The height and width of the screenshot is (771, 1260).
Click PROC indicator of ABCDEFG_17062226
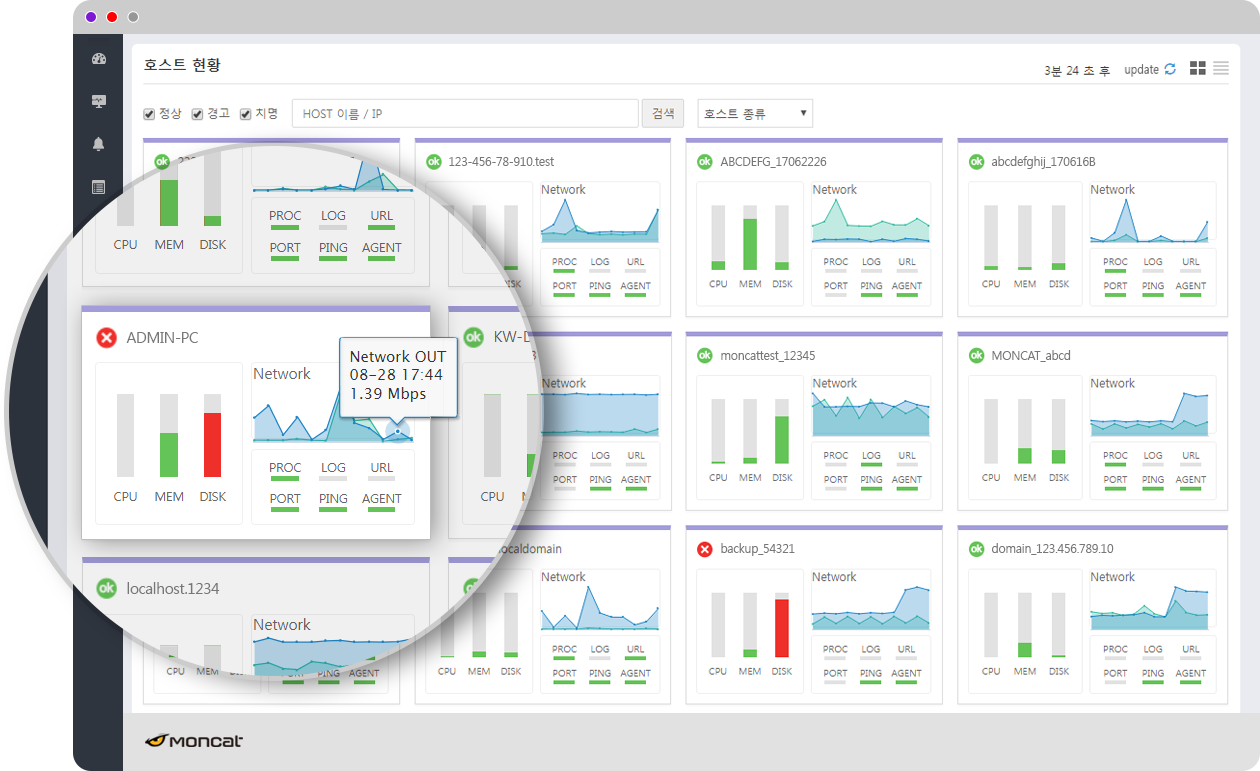tap(836, 264)
